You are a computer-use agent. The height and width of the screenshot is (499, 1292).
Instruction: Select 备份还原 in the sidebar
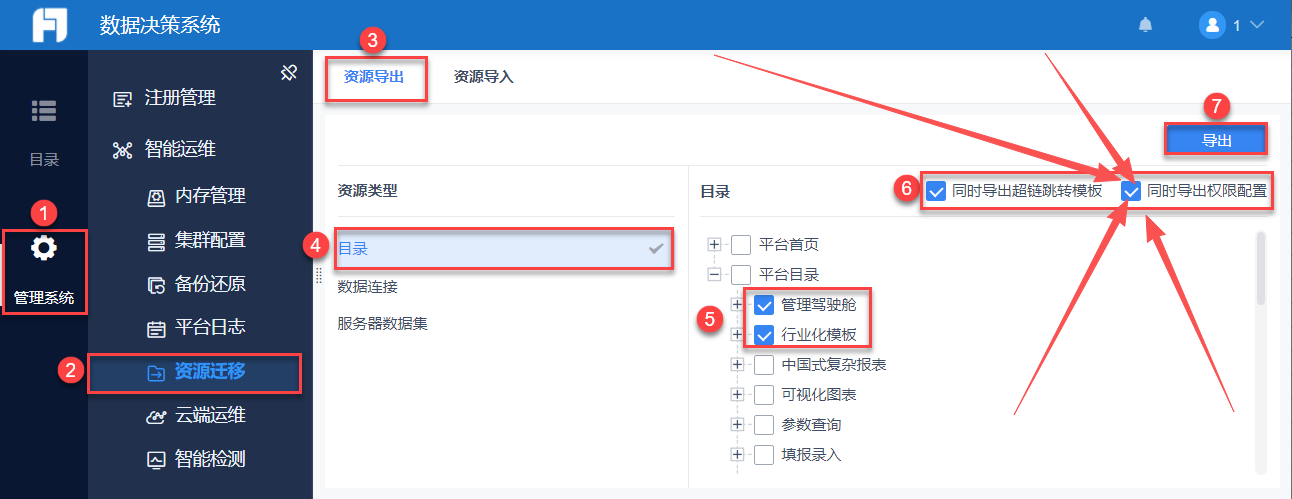pos(210,284)
